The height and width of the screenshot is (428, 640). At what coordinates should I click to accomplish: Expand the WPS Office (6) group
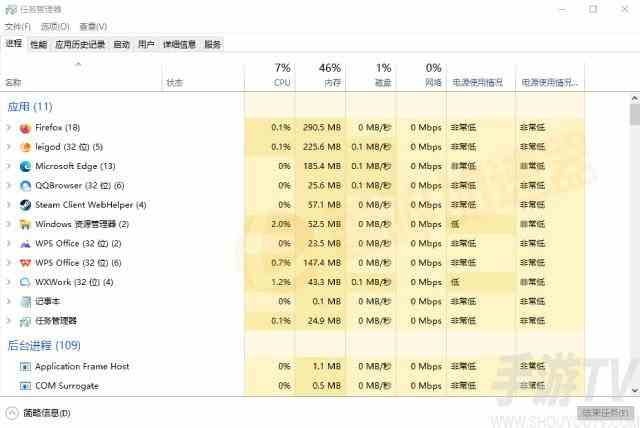(8, 263)
